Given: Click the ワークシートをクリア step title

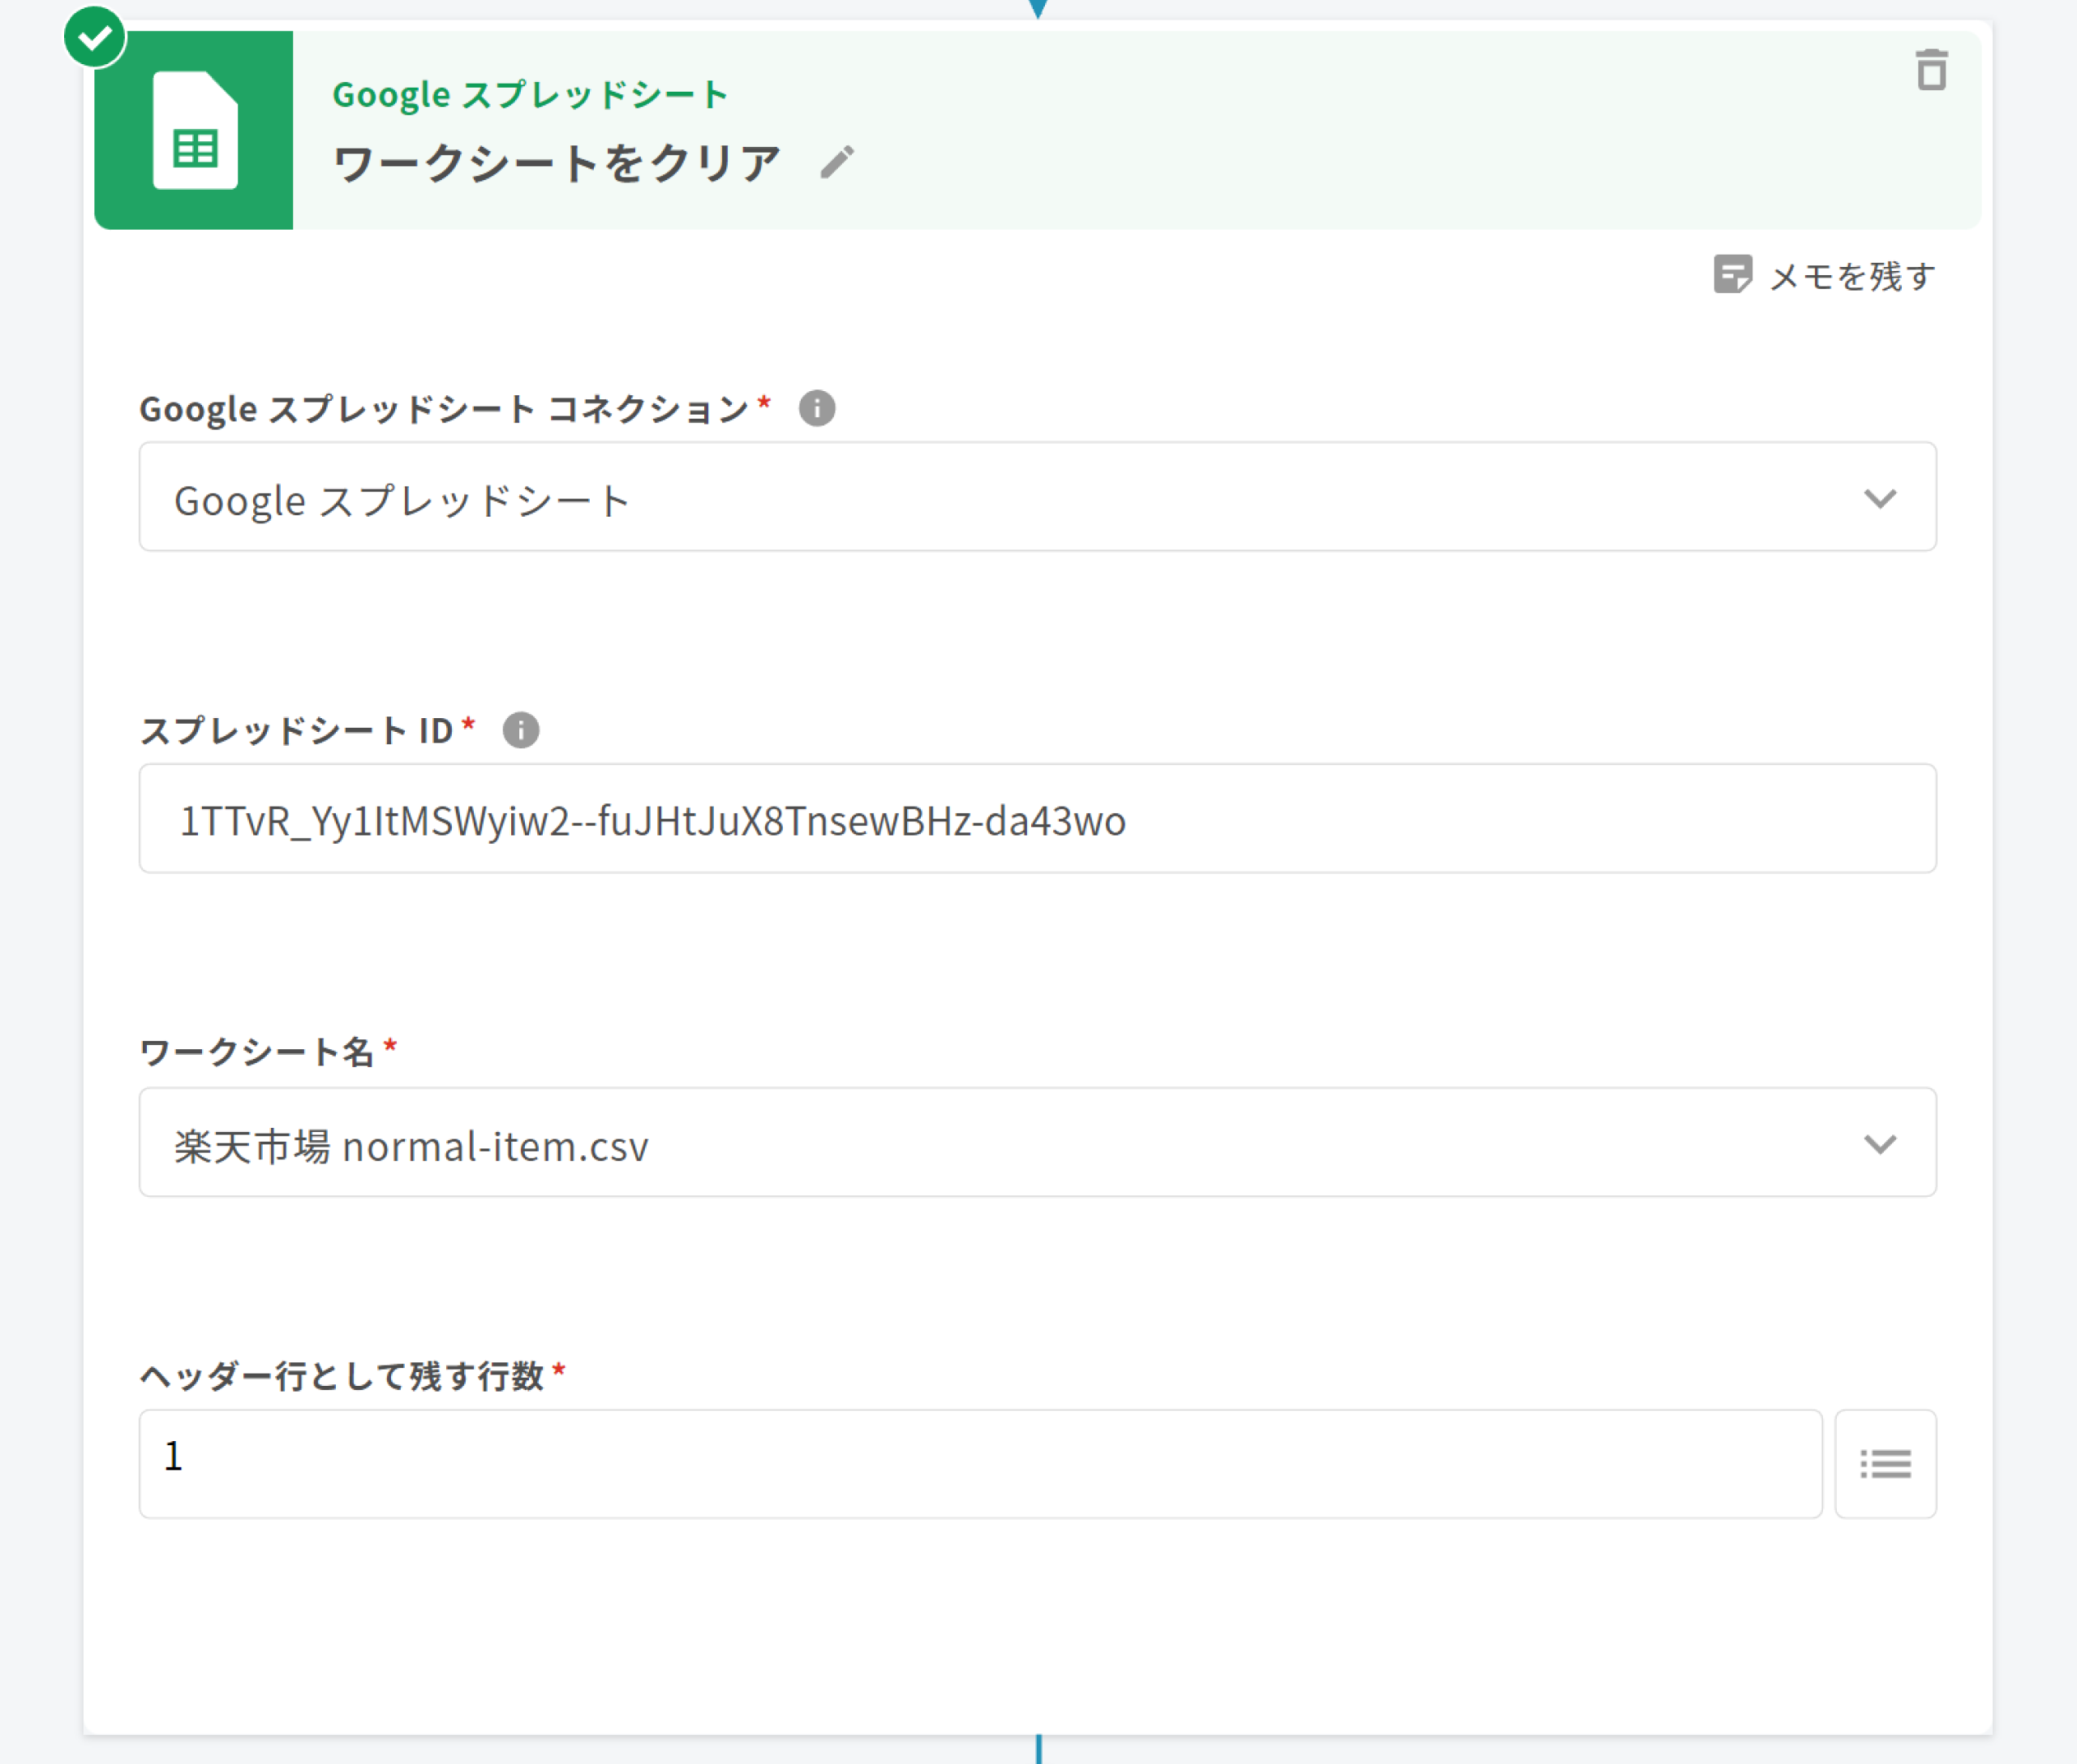Looking at the screenshot, I should click(556, 163).
